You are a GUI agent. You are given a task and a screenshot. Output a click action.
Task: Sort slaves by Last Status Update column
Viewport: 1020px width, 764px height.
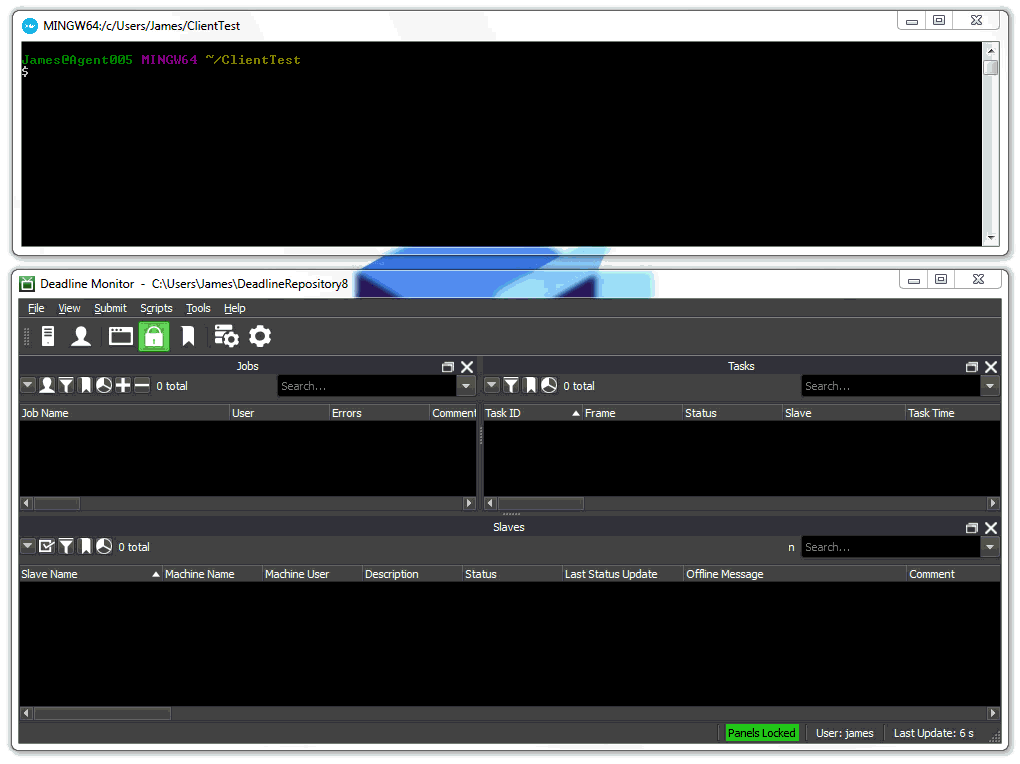click(623, 575)
